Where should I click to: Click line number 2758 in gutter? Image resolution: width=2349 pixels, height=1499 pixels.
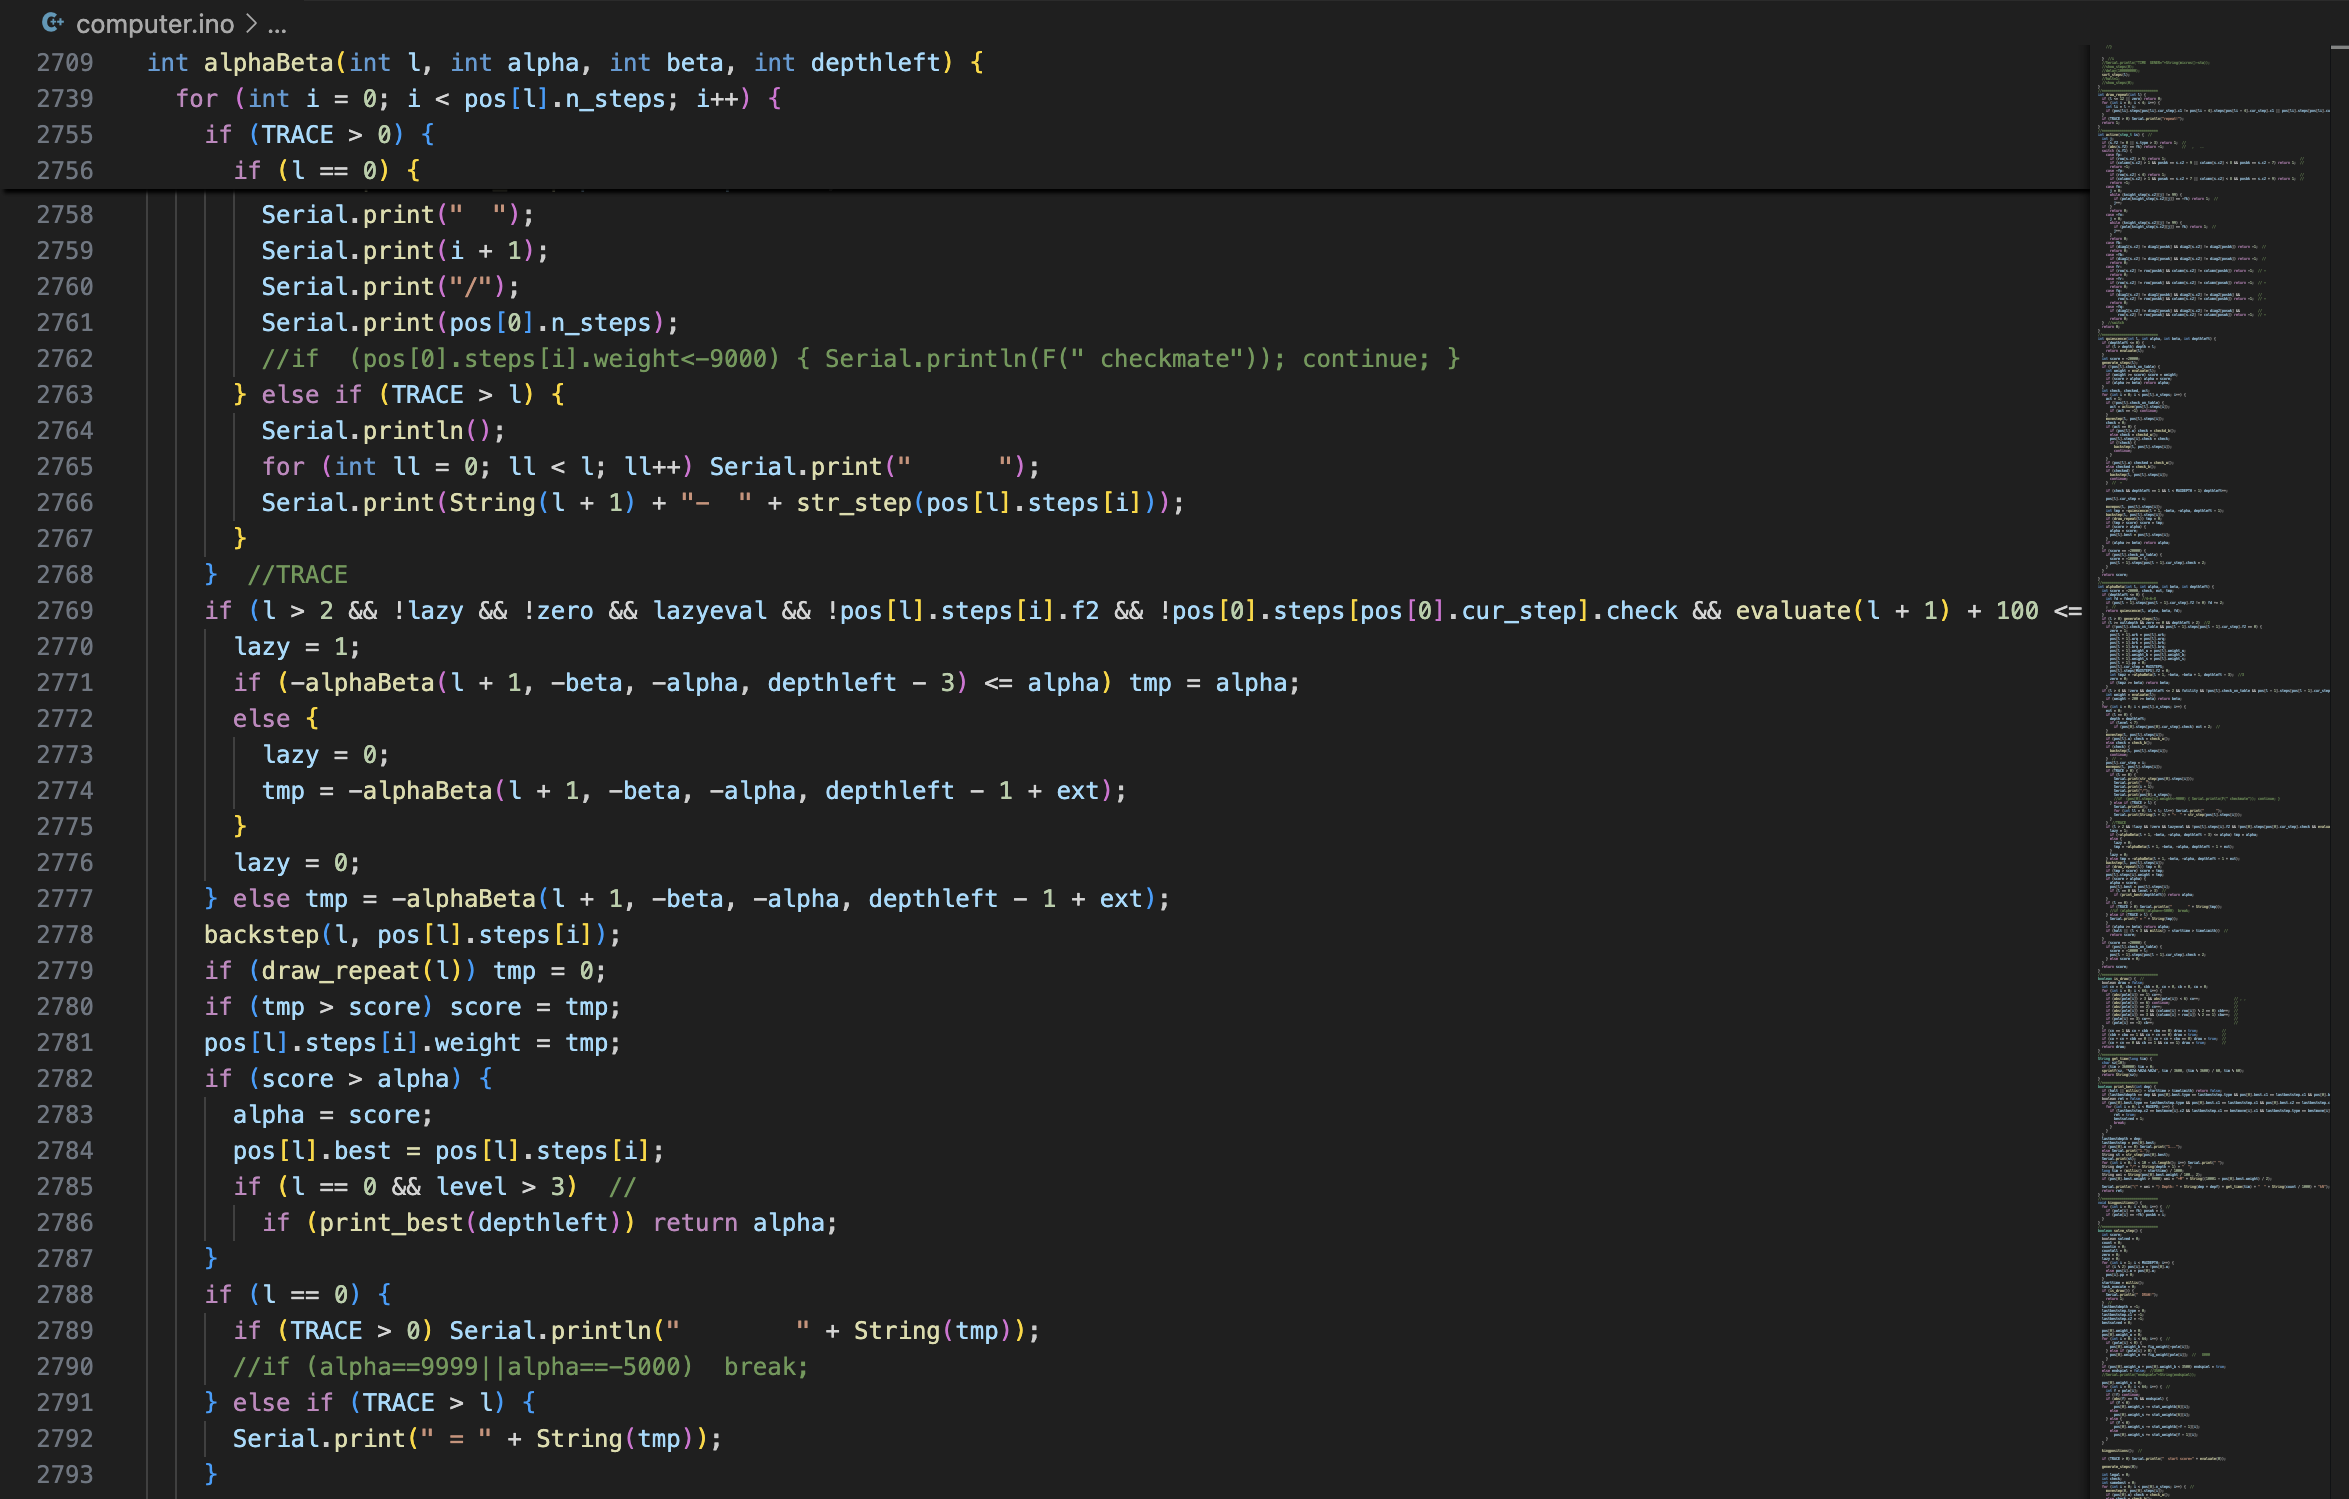pos(64,214)
